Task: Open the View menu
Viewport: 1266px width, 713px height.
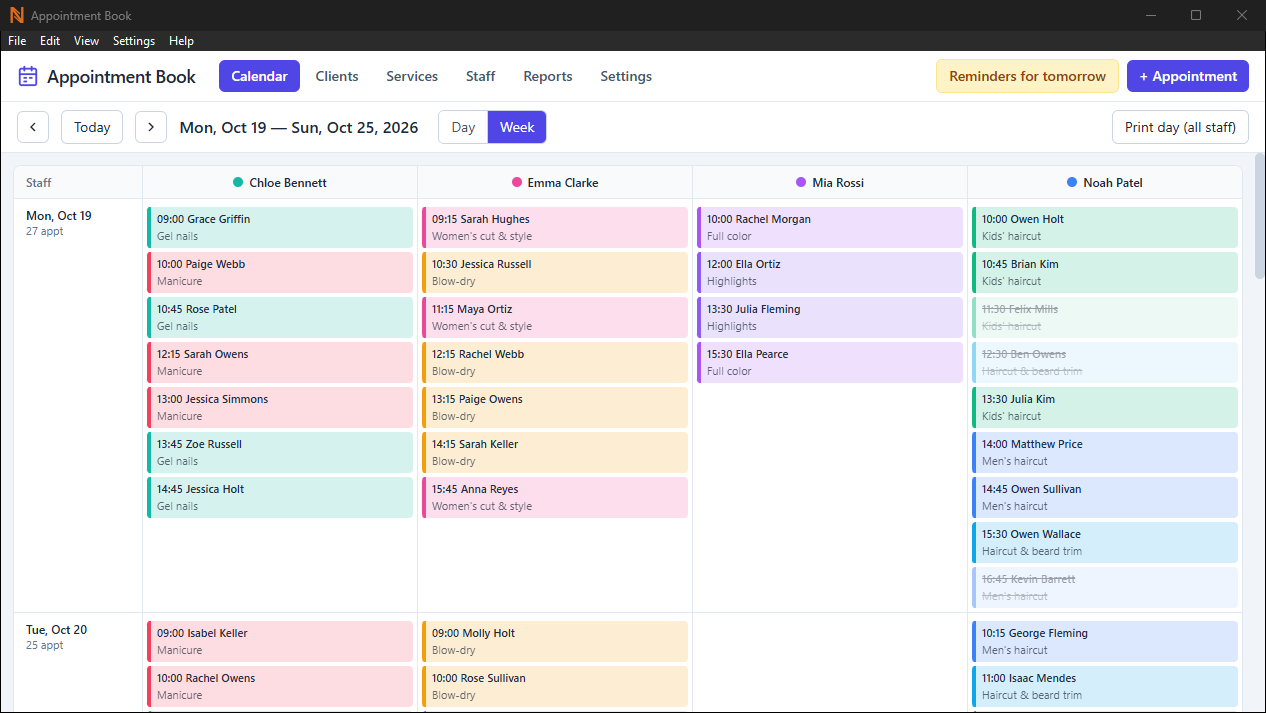Action: click(87, 41)
